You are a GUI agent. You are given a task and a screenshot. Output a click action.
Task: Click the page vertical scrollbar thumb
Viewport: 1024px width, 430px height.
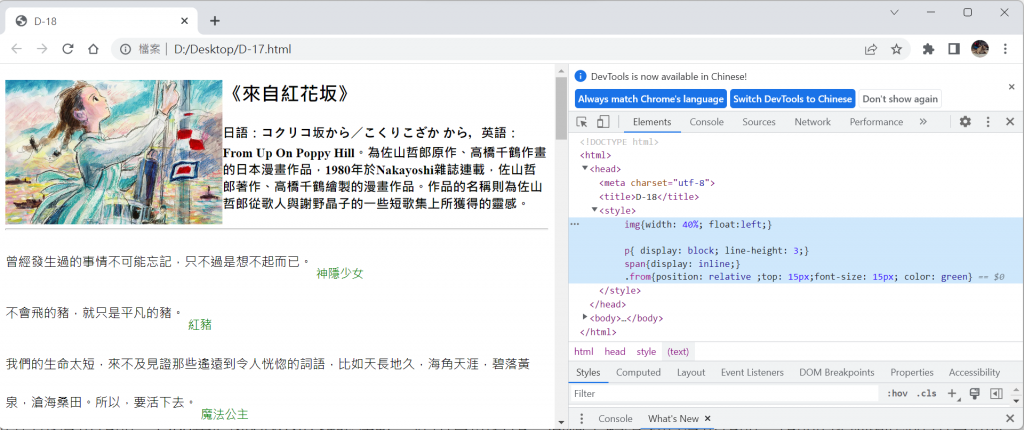562,108
